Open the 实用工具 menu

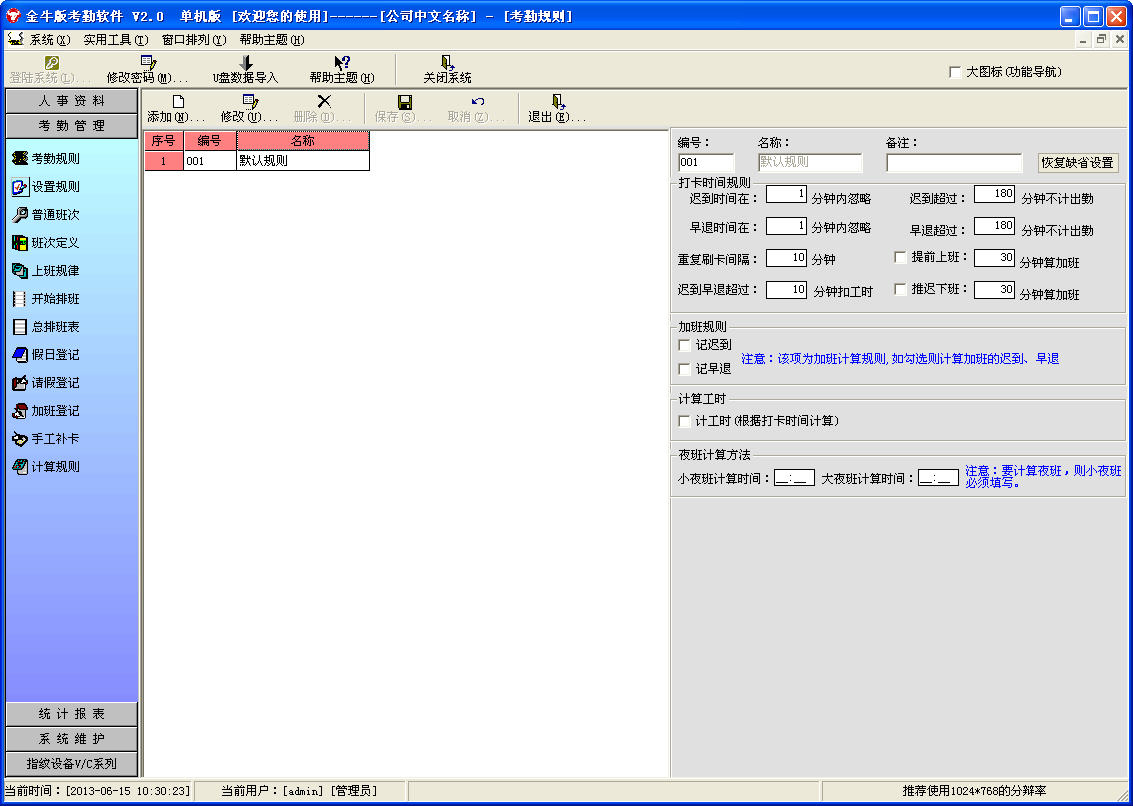pyautogui.click(x=115, y=40)
